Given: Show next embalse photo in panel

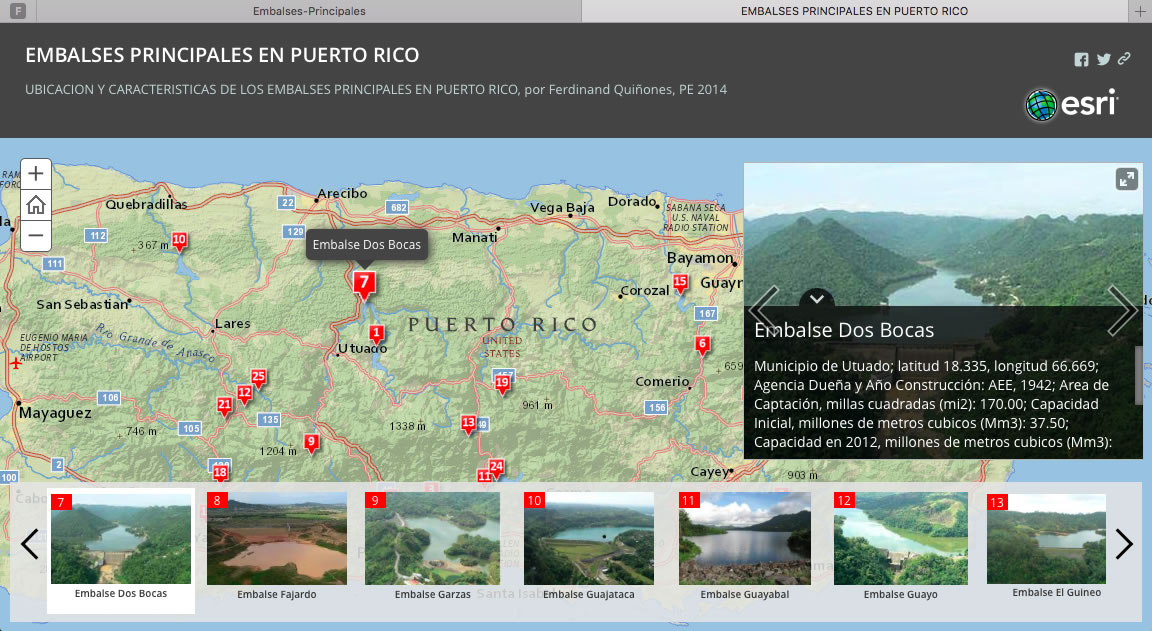Looking at the screenshot, I should point(1122,311).
